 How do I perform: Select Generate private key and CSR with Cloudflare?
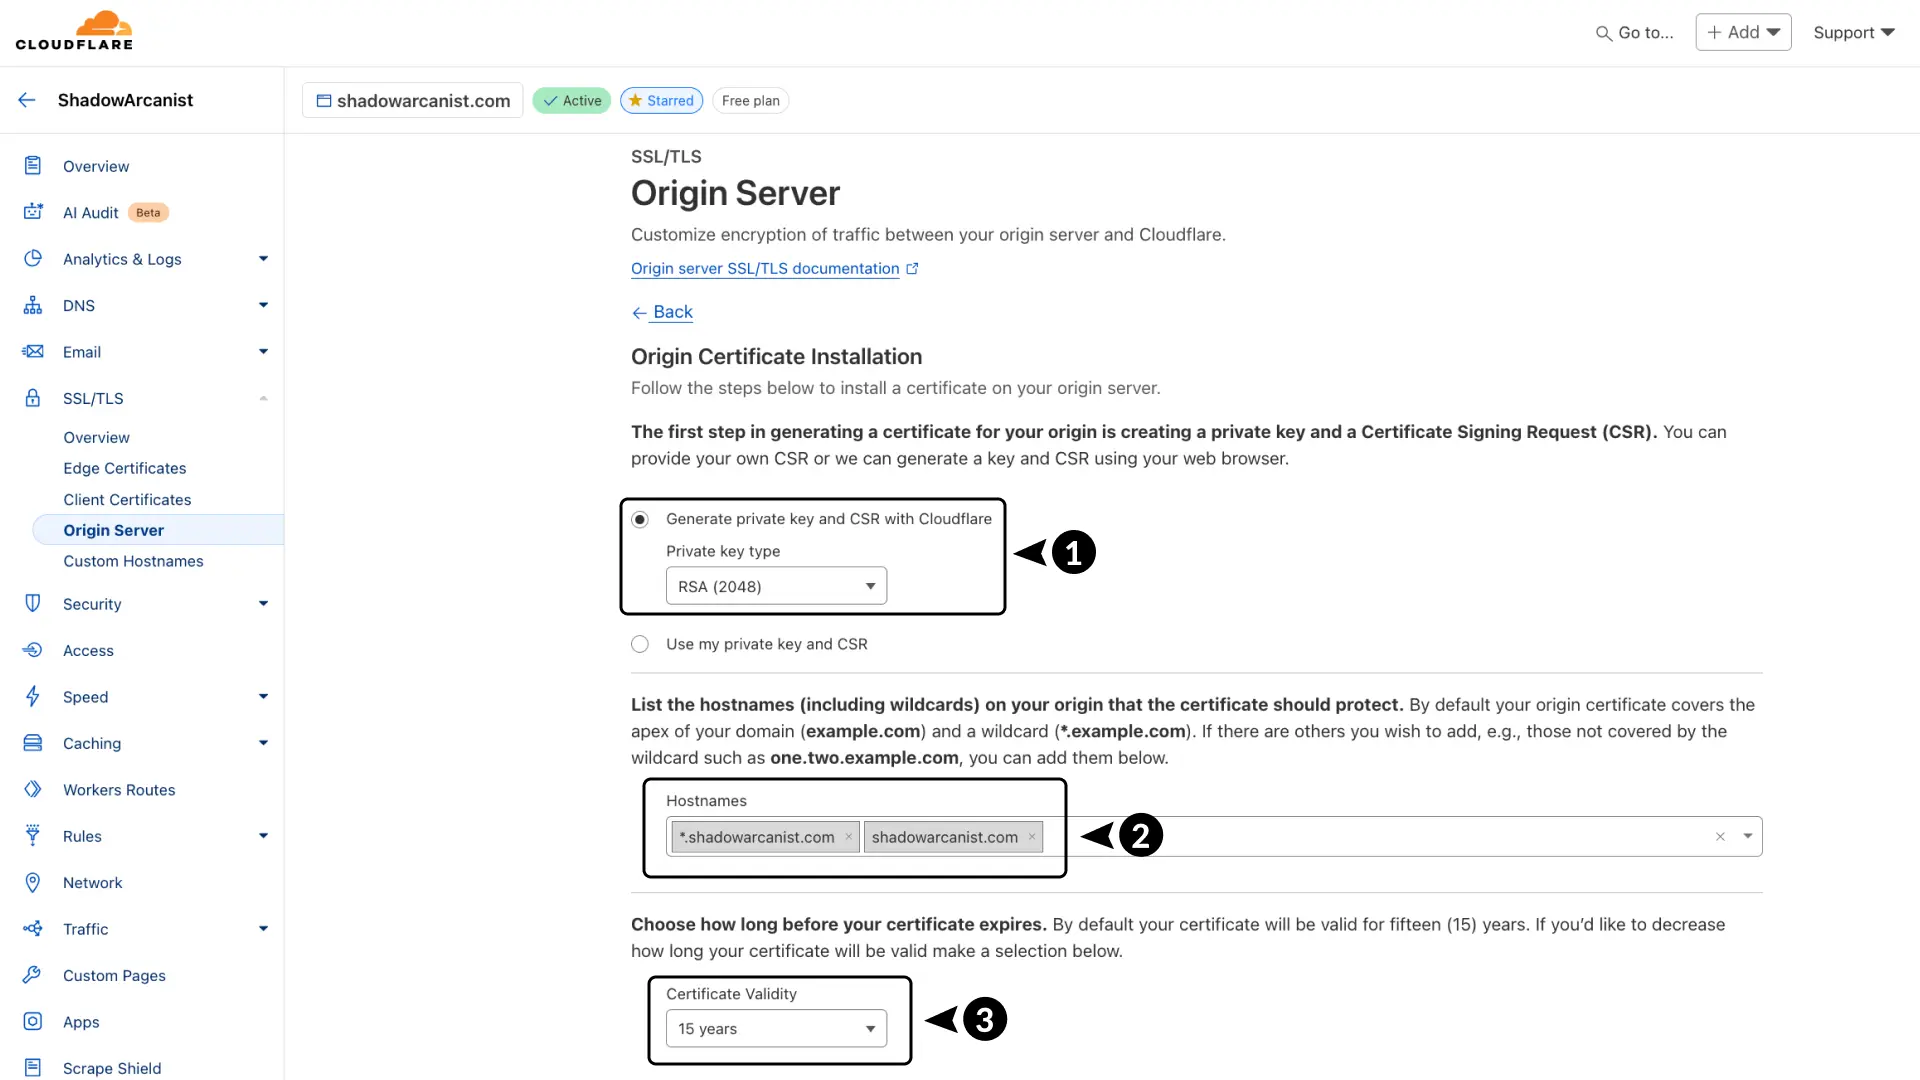pyautogui.click(x=640, y=519)
